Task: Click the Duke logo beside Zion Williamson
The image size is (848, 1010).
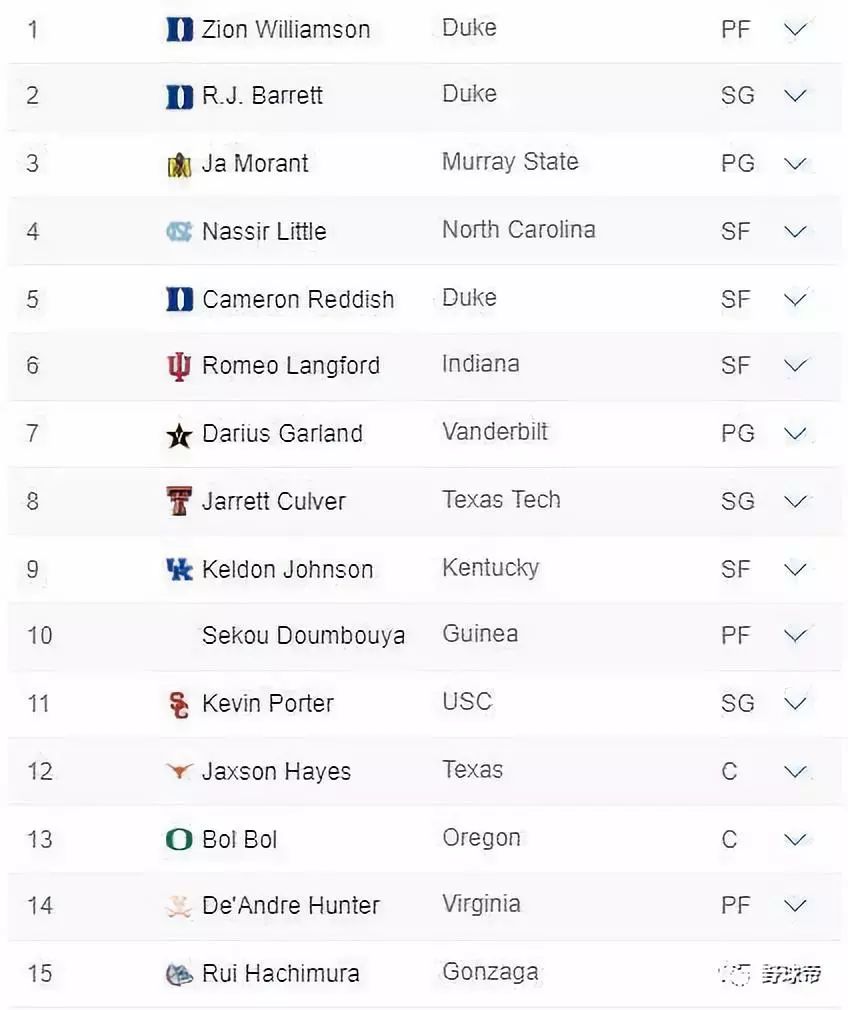Action: pyautogui.click(x=179, y=30)
